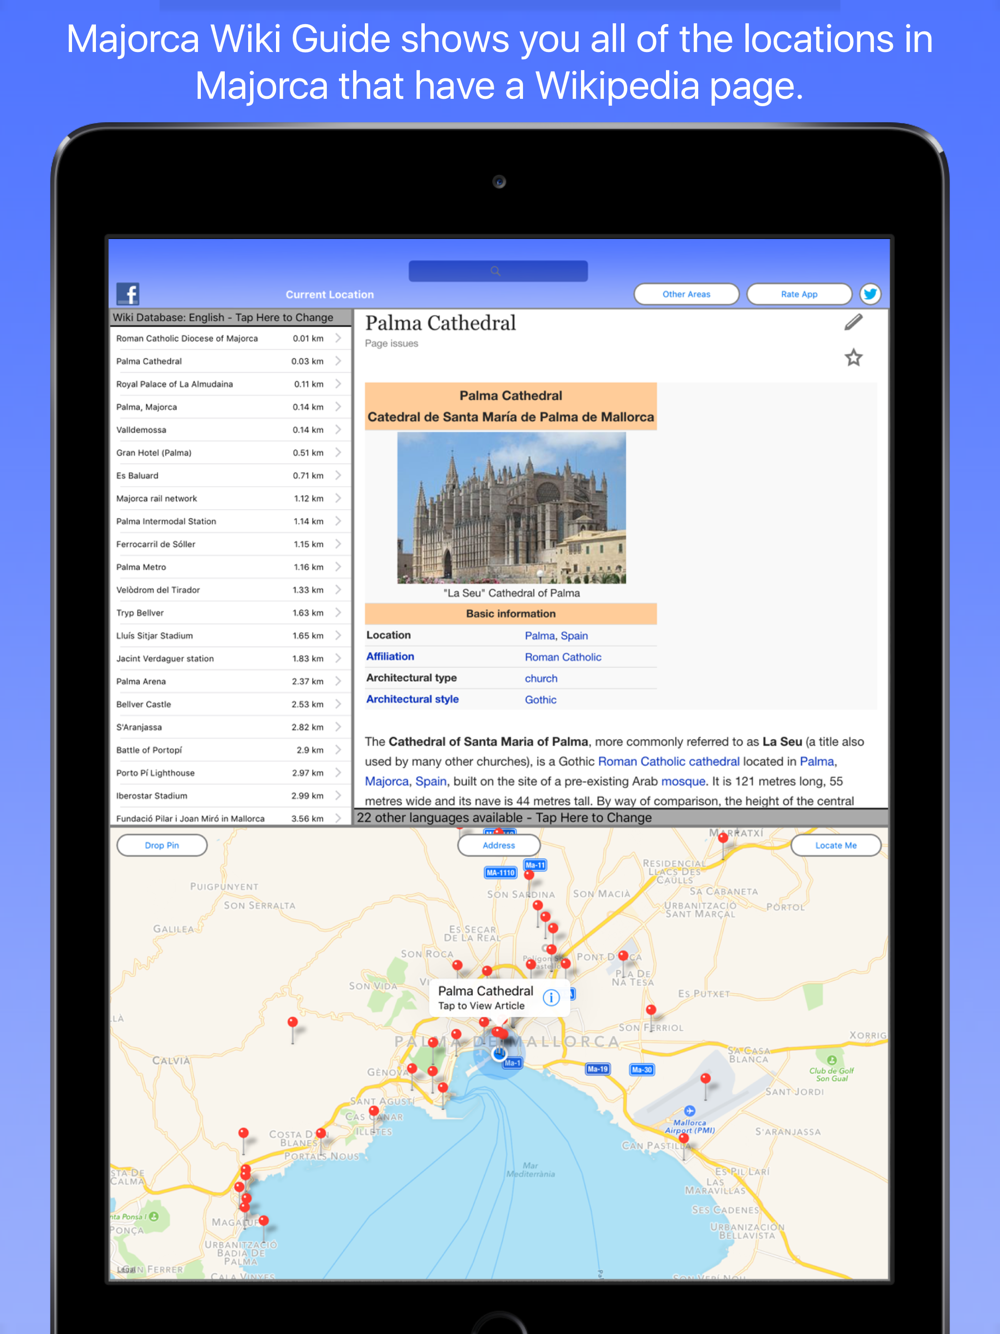The image size is (1000, 1334).
Task: Open Palma Cathedral list row chevron
Action: click(x=338, y=361)
